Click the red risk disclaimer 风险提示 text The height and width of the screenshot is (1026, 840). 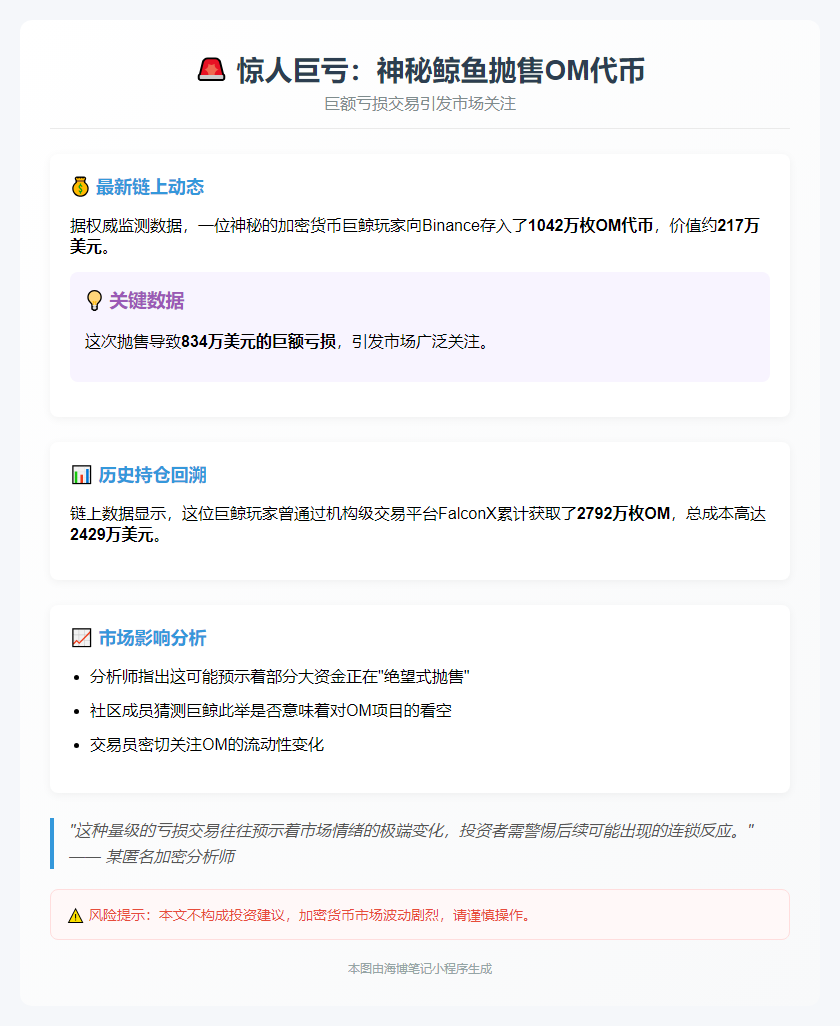[311, 915]
